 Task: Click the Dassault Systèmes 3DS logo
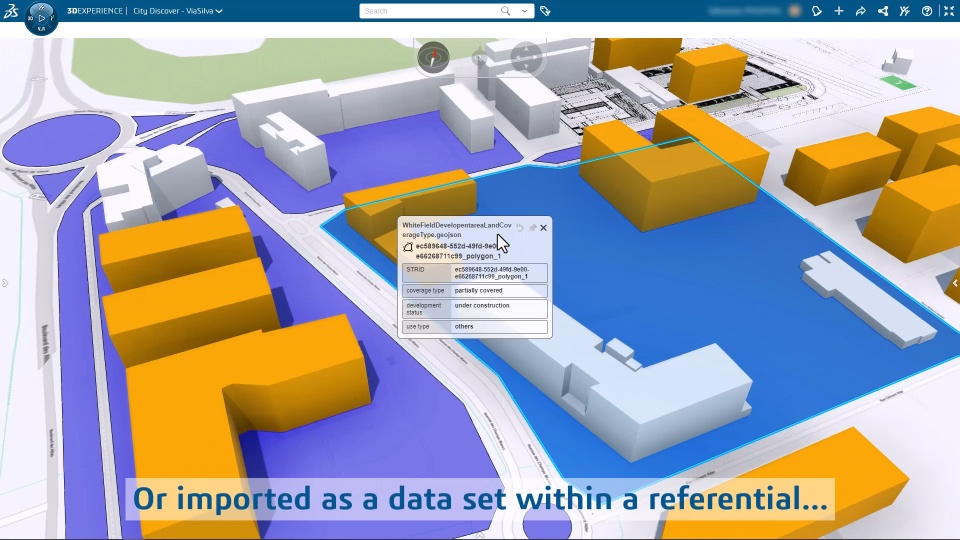coord(11,10)
